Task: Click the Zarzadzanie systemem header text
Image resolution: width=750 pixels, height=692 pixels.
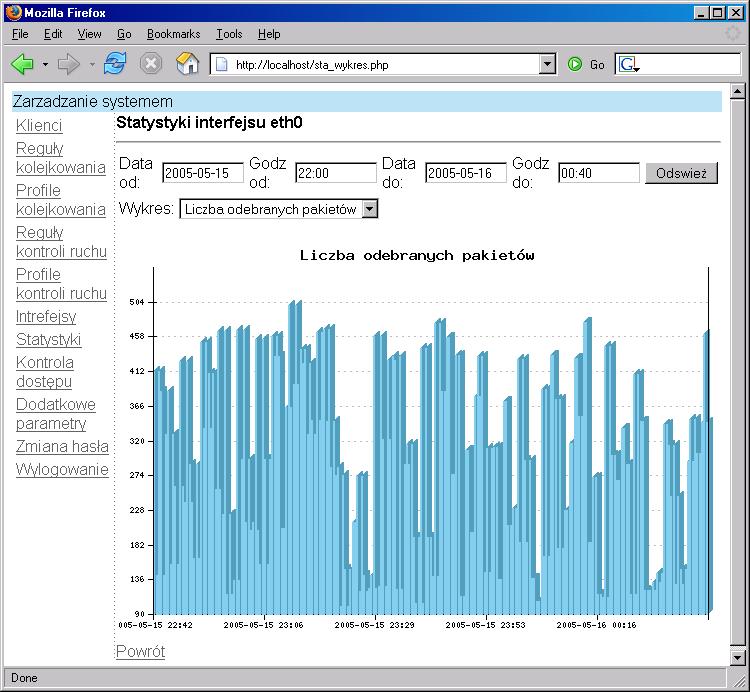Action: click(x=93, y=101)
